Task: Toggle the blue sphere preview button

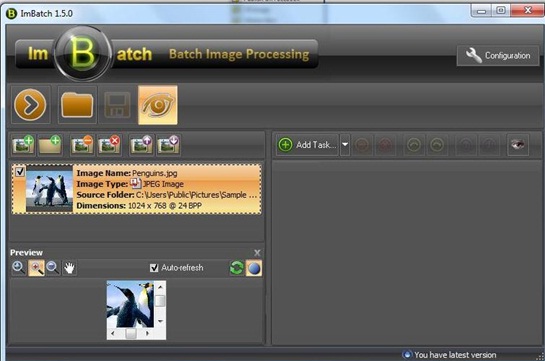Action: (254, 268)
